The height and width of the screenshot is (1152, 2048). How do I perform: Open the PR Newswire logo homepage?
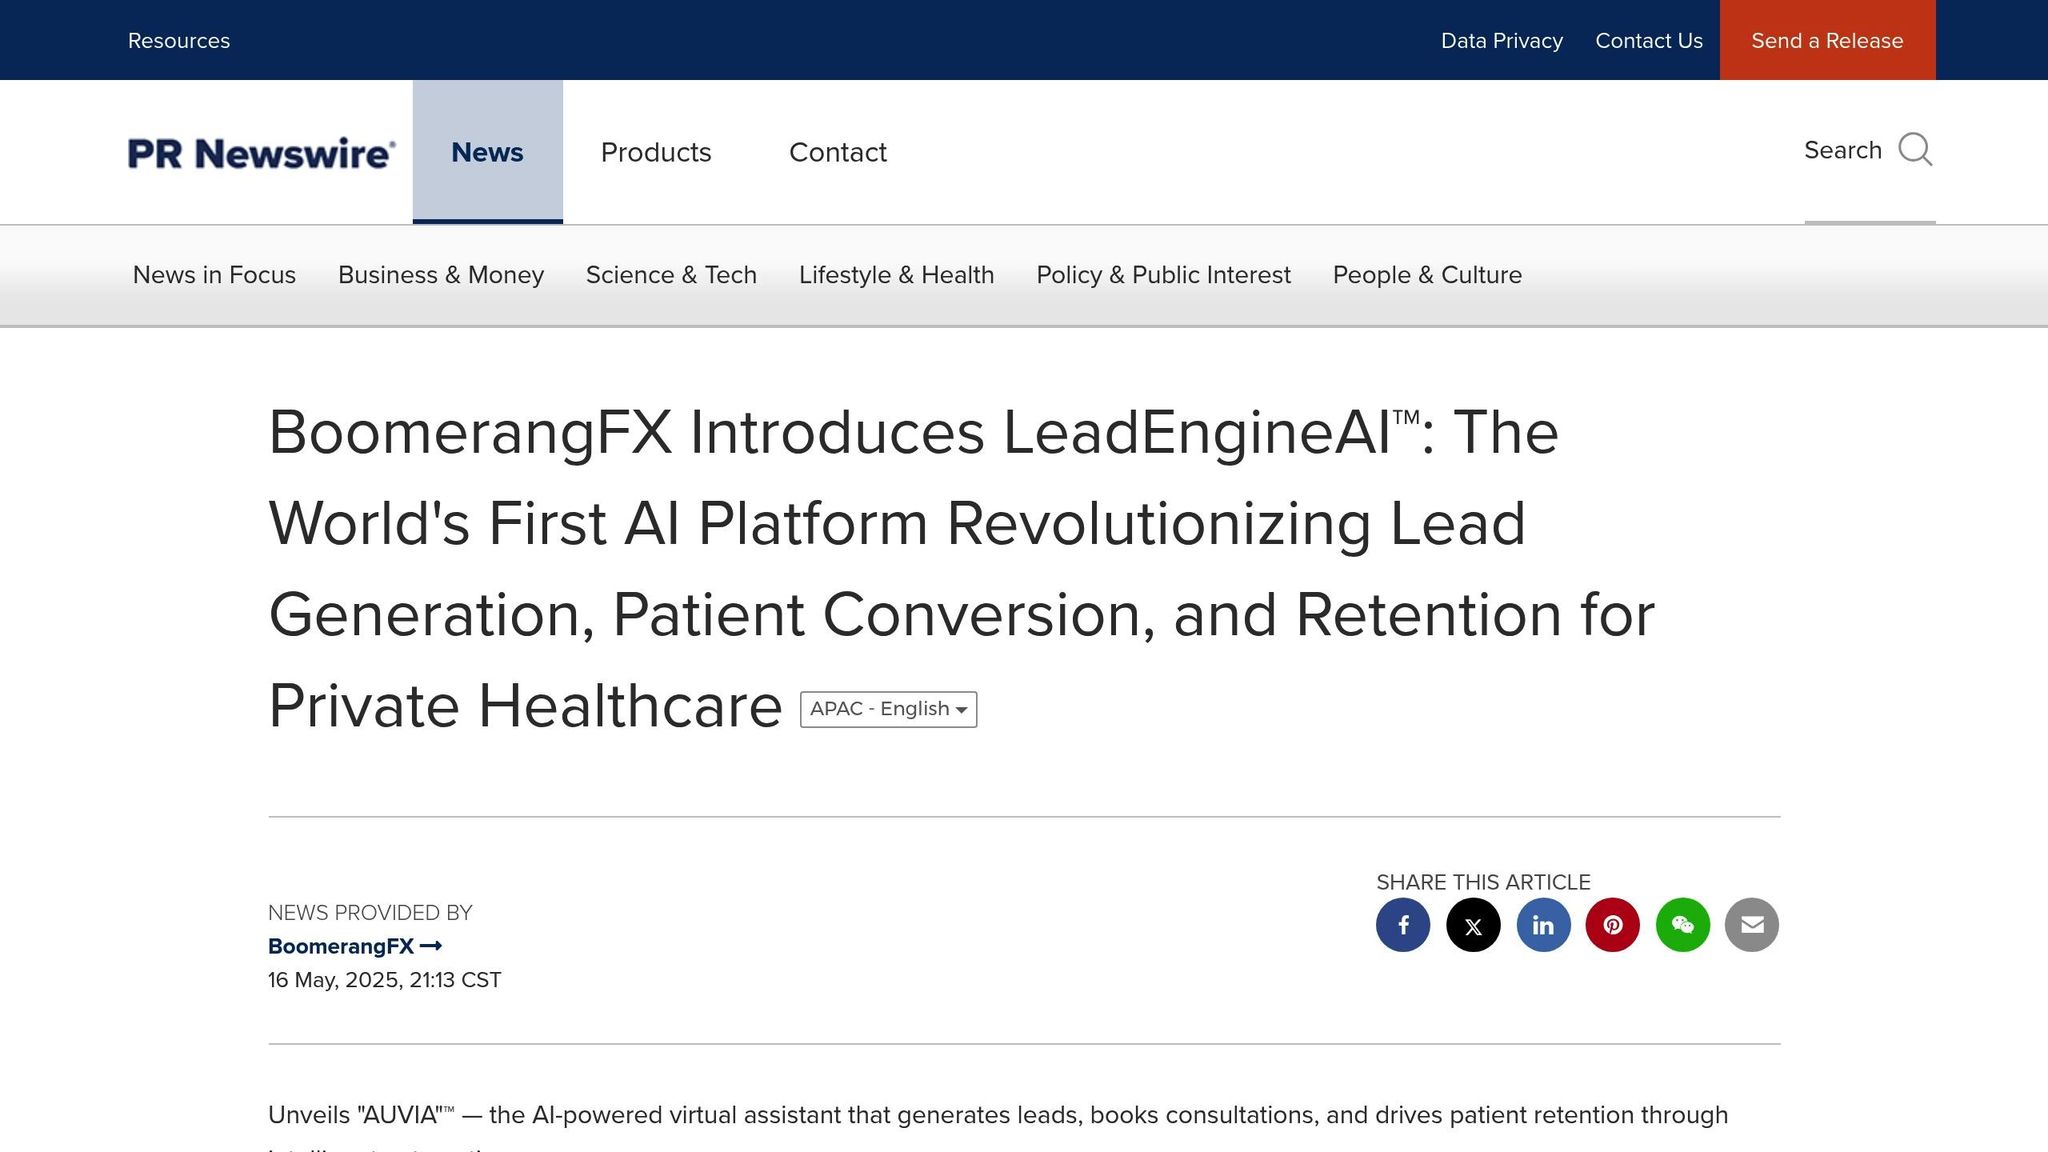[x=261, y=153]
